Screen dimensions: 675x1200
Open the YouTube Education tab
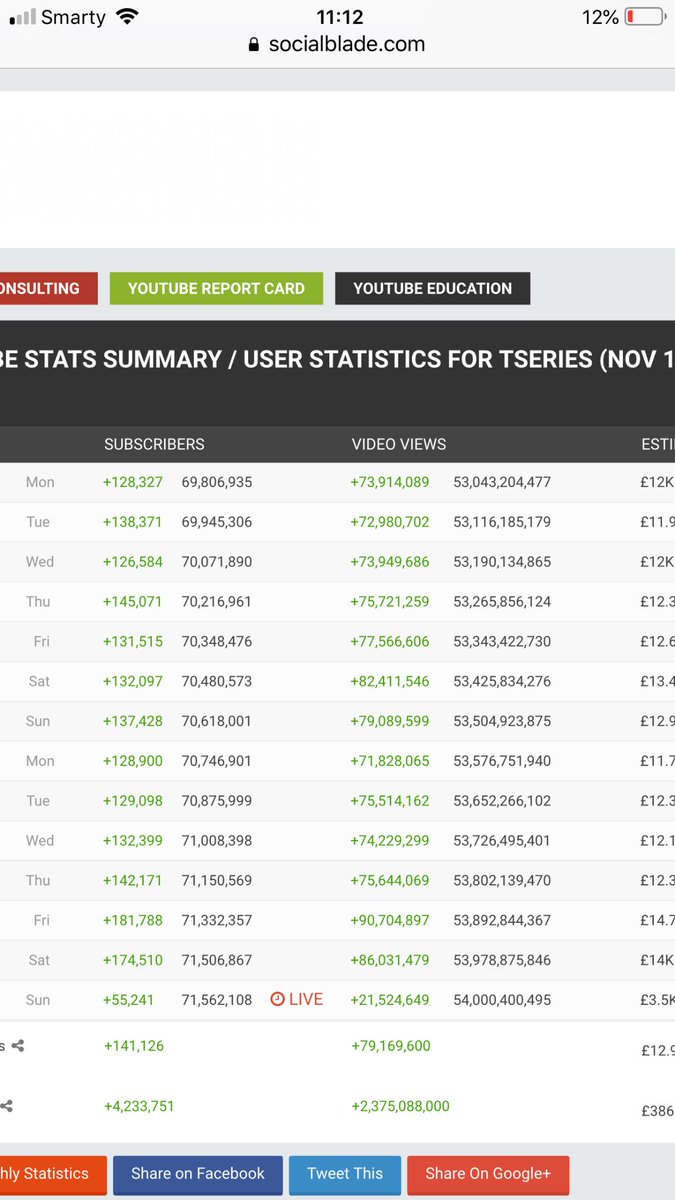[x=432, y=288]
